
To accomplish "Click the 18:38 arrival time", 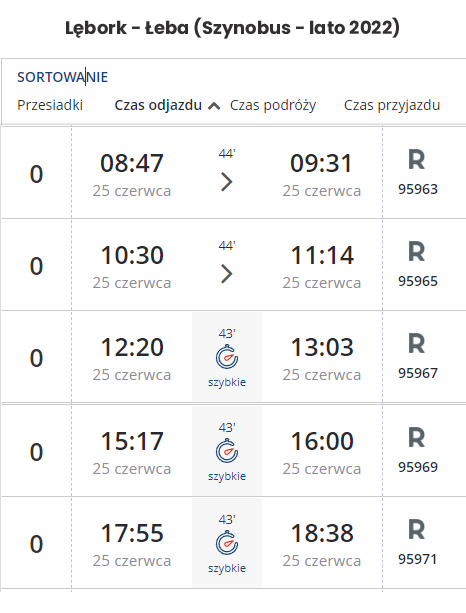I will tap(322, 533).
